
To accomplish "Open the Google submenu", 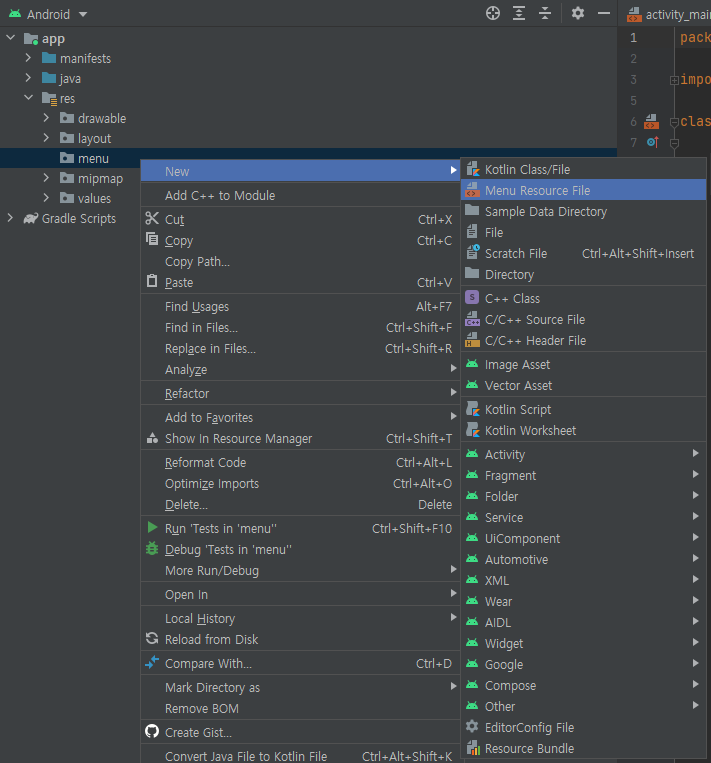I will point(583,664).
